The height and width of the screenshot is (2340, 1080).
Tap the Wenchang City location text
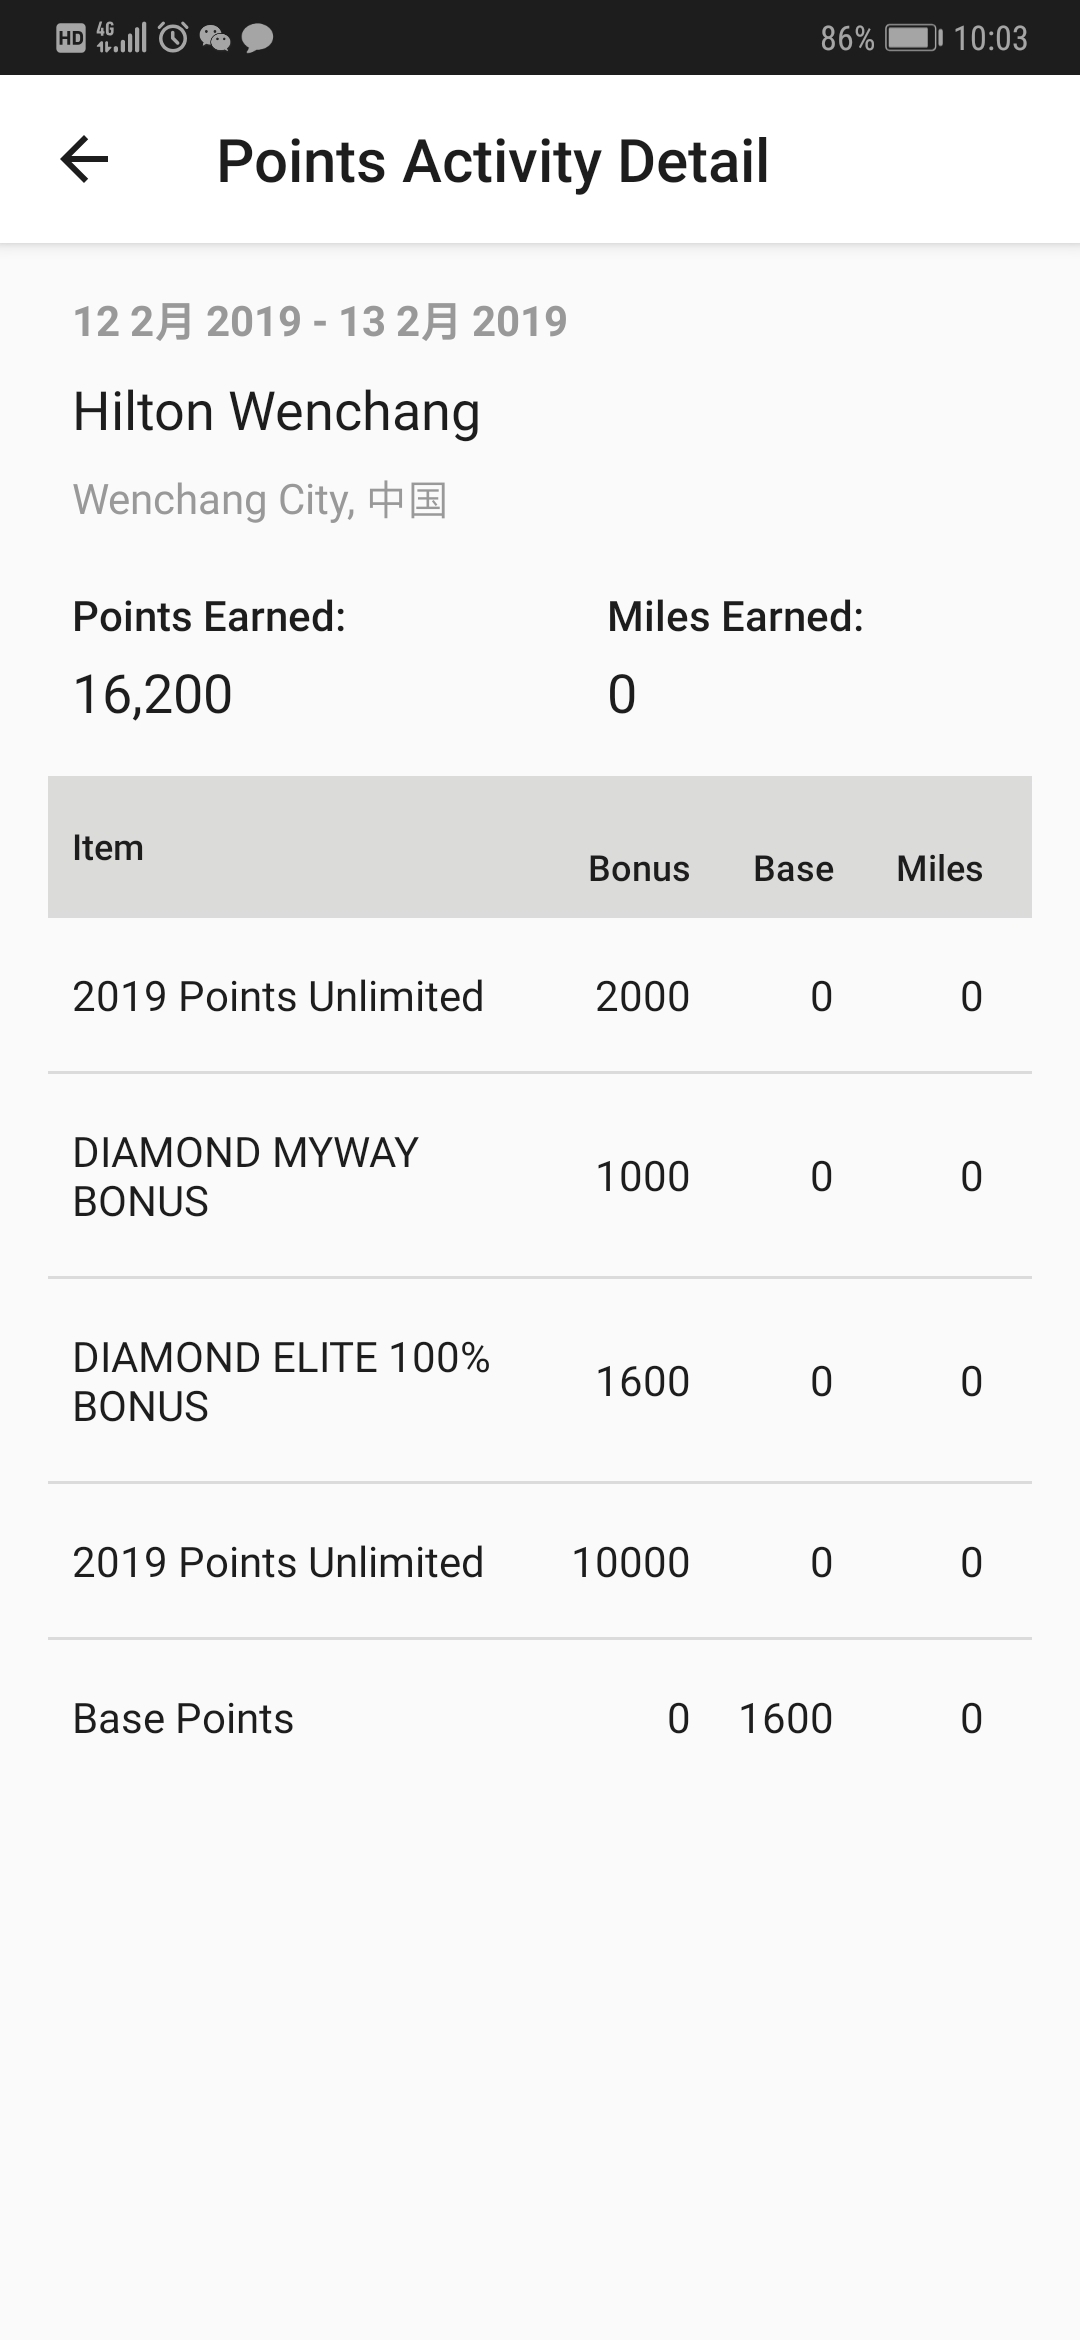click(x=260, y=499)
